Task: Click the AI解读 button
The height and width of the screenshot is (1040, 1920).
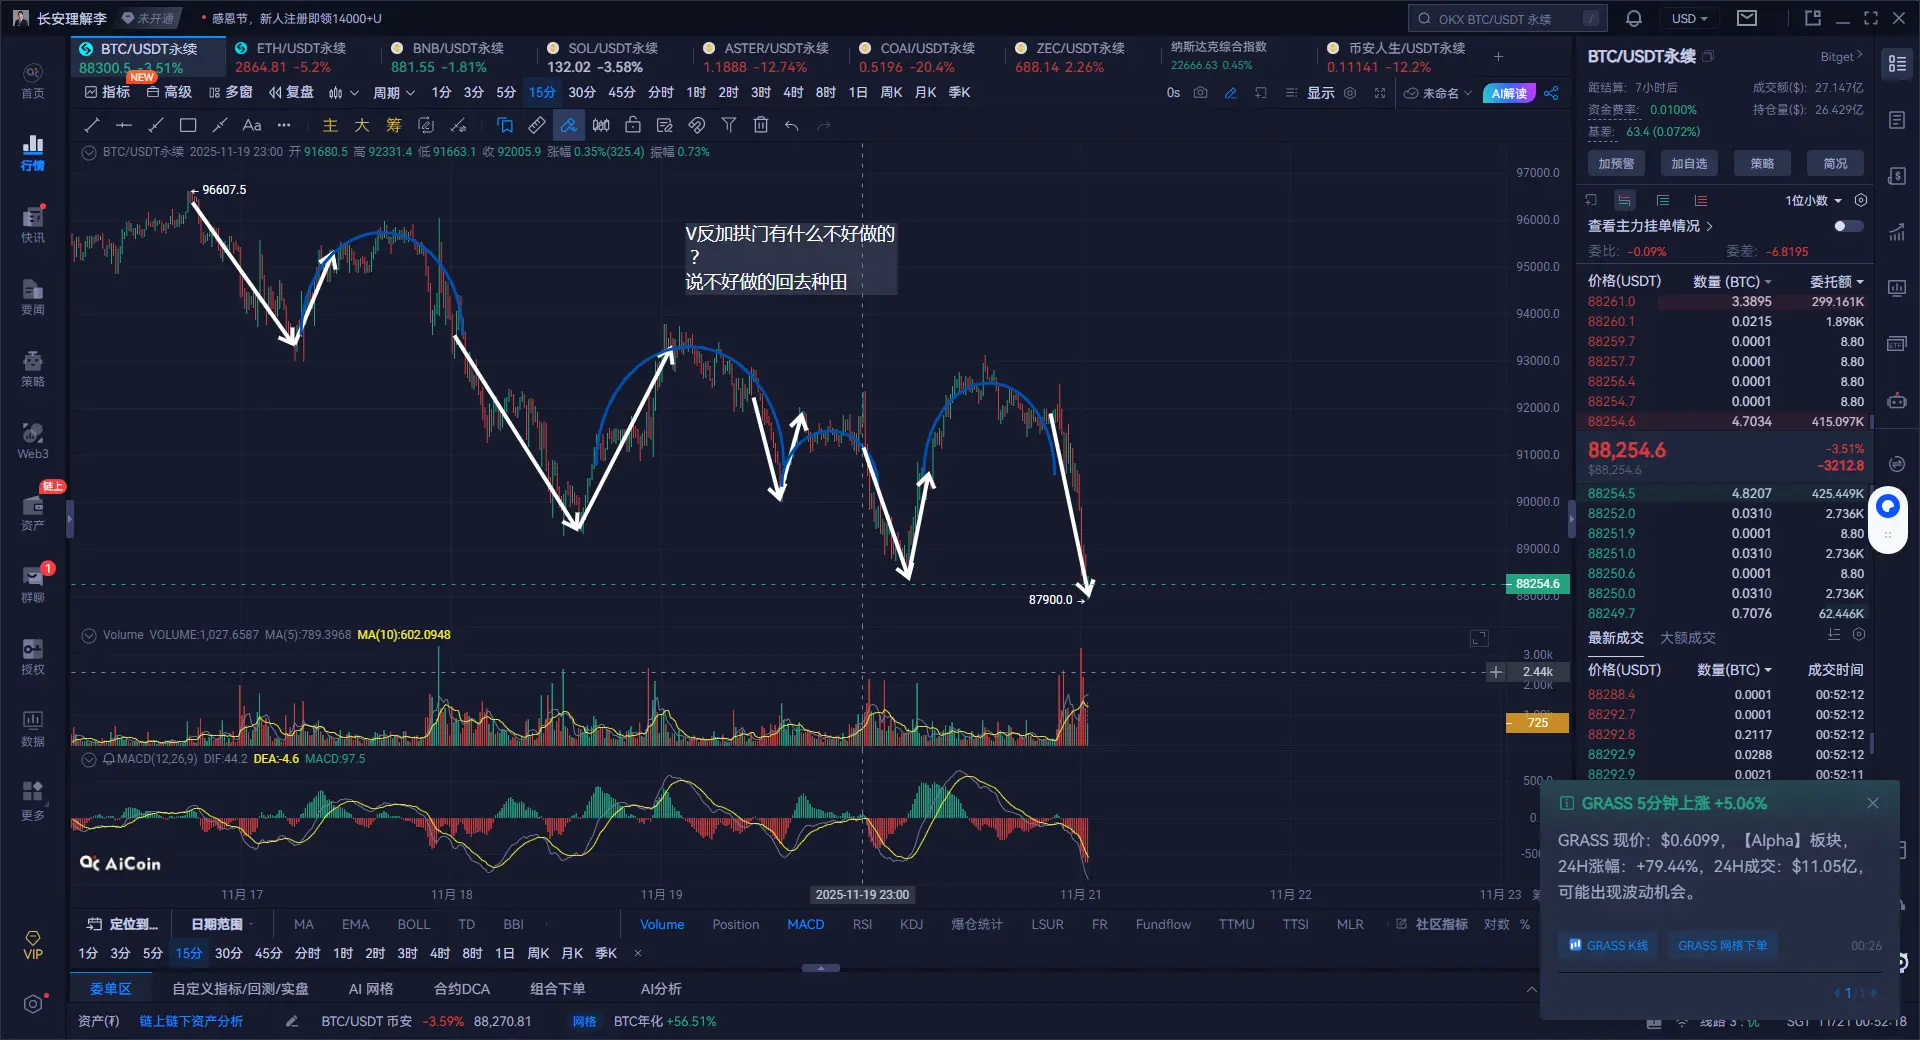Action: point(1509,93)
